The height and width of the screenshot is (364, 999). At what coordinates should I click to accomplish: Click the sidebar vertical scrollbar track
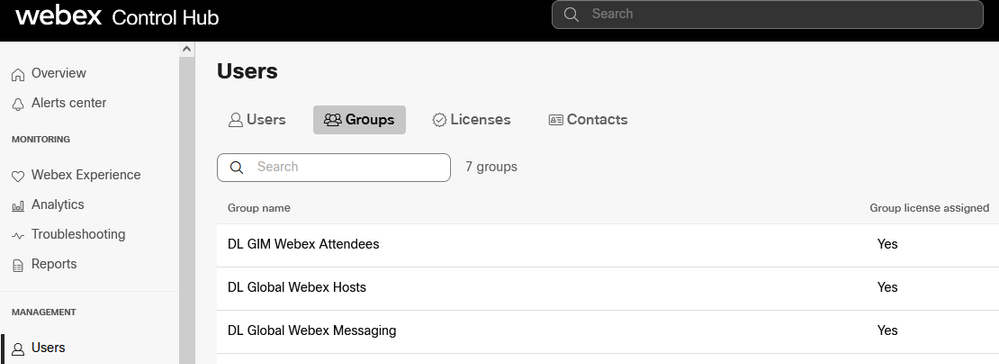click(x=187, y=210)
